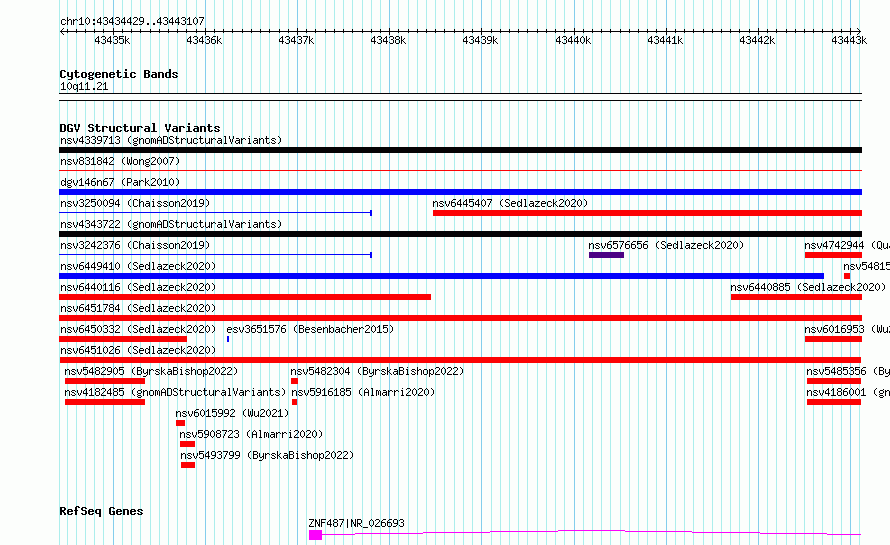Screen dimensions: 890x545
Task: Click the nsv548 small red marker
Action: pos(847,276)
